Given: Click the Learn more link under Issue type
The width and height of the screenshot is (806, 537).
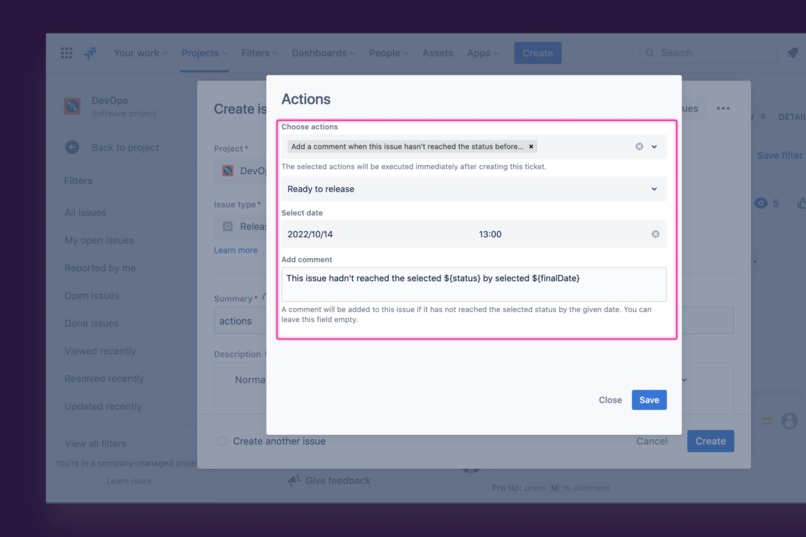Looking at the screenshot, I should pos(235,250).
